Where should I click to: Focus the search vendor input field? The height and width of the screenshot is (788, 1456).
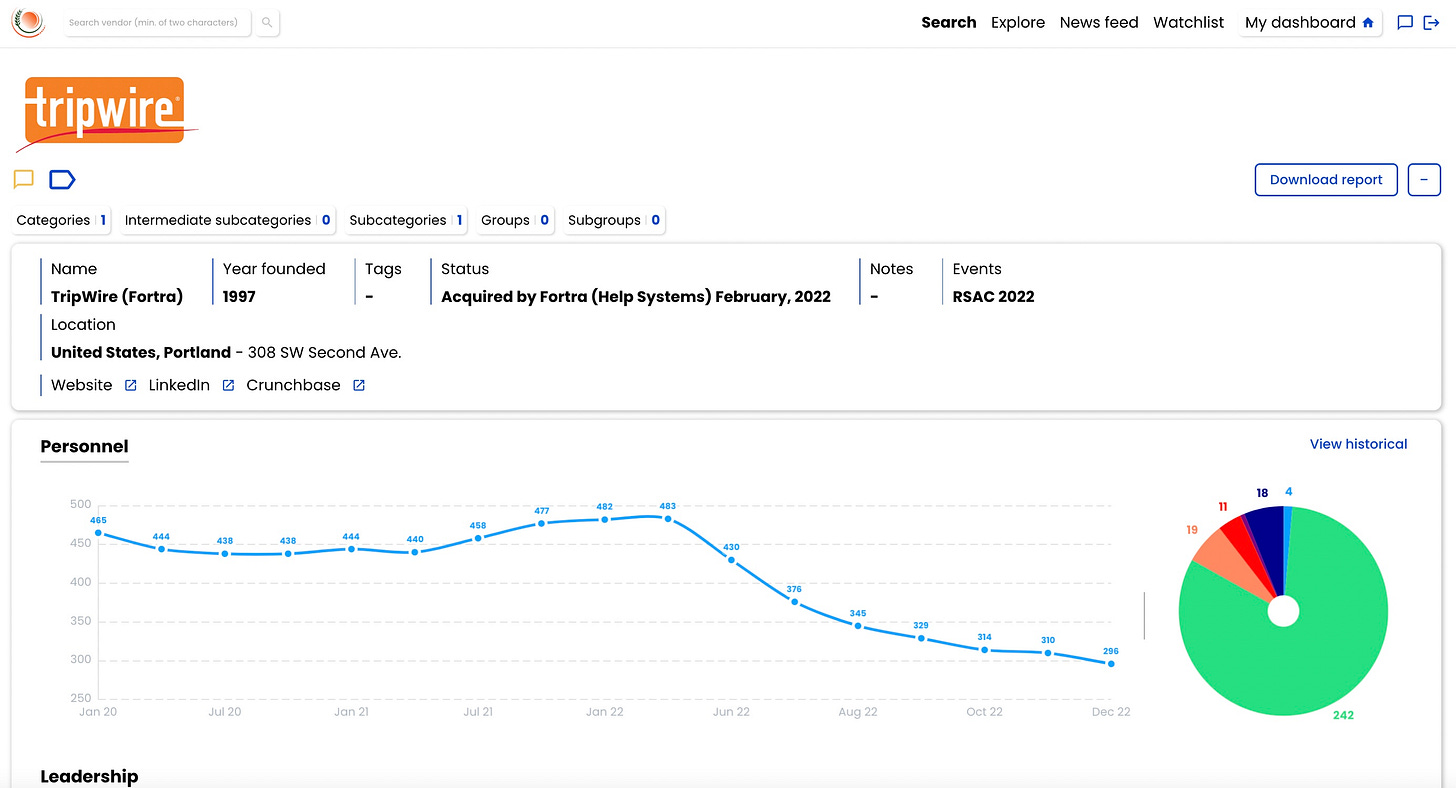click(x=157, y=22)
